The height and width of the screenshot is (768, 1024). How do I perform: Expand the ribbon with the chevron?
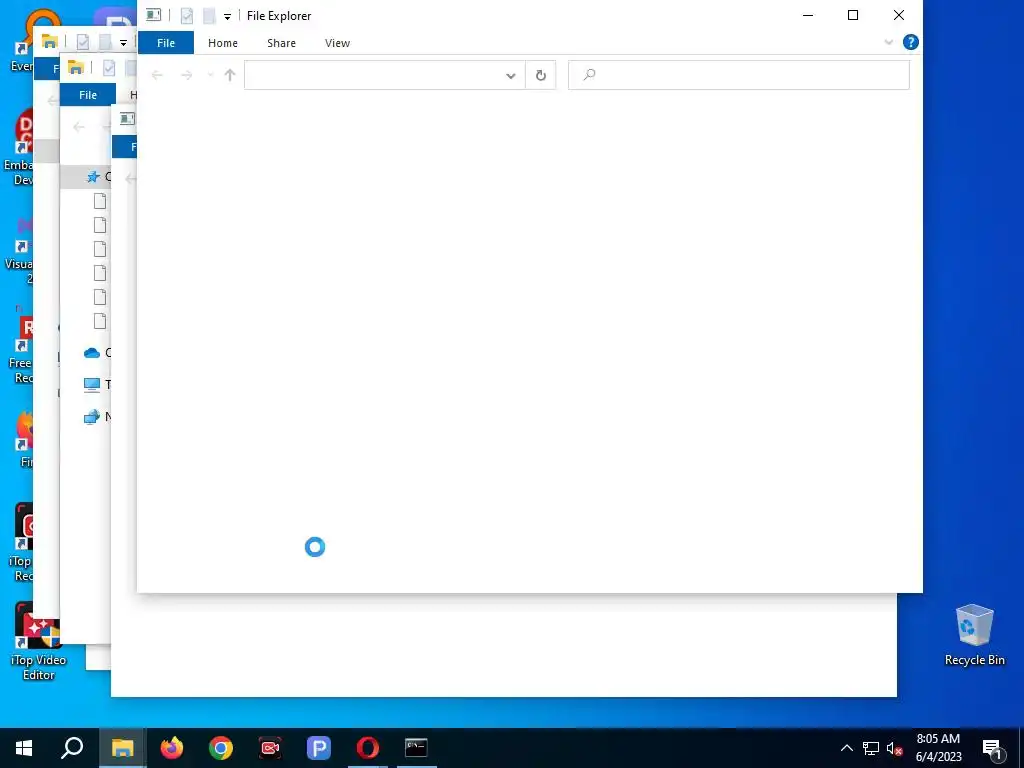pyautogui.click(x=889, y=42)
